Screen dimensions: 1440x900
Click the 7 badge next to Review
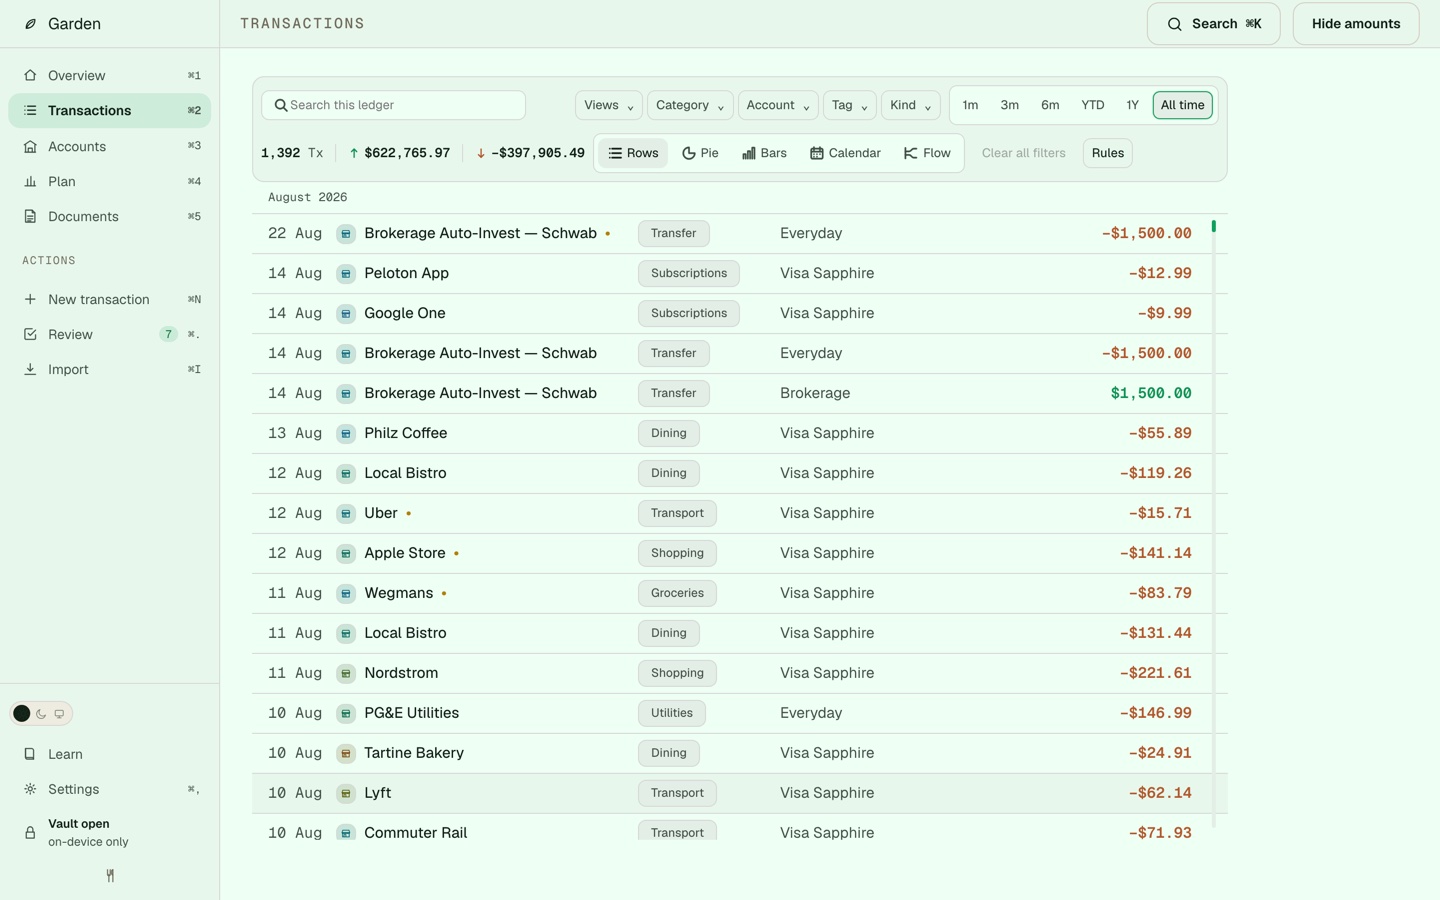pyautogui.click(x=168, y=334)
